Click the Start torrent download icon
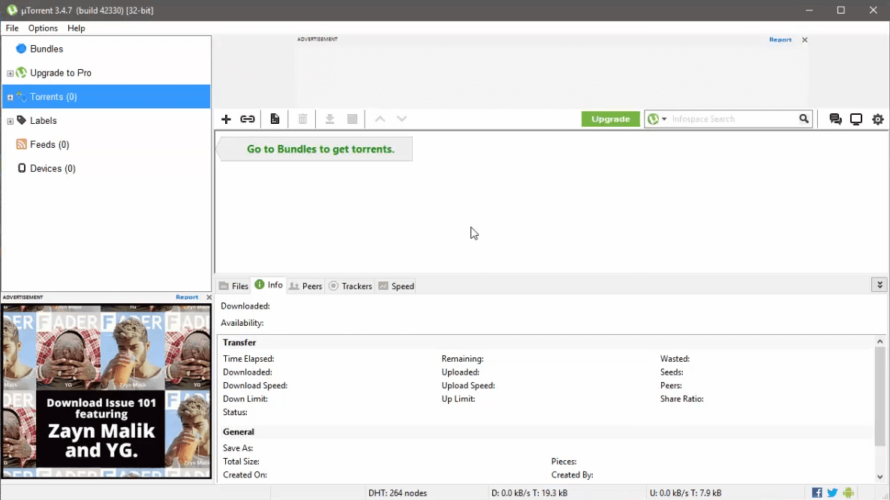 click(x=330, y=119)
